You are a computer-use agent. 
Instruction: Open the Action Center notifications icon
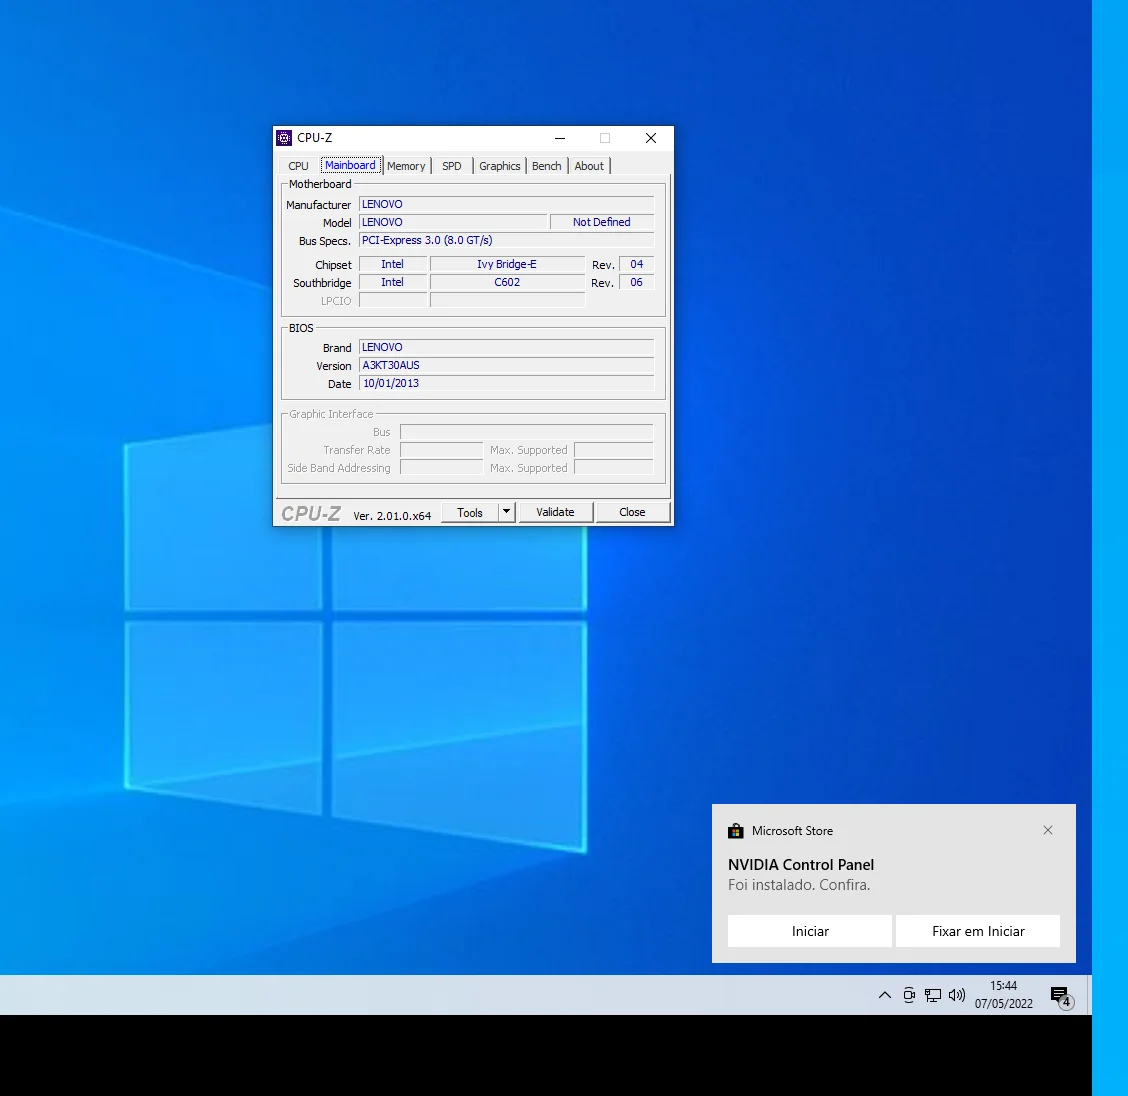1060,995
